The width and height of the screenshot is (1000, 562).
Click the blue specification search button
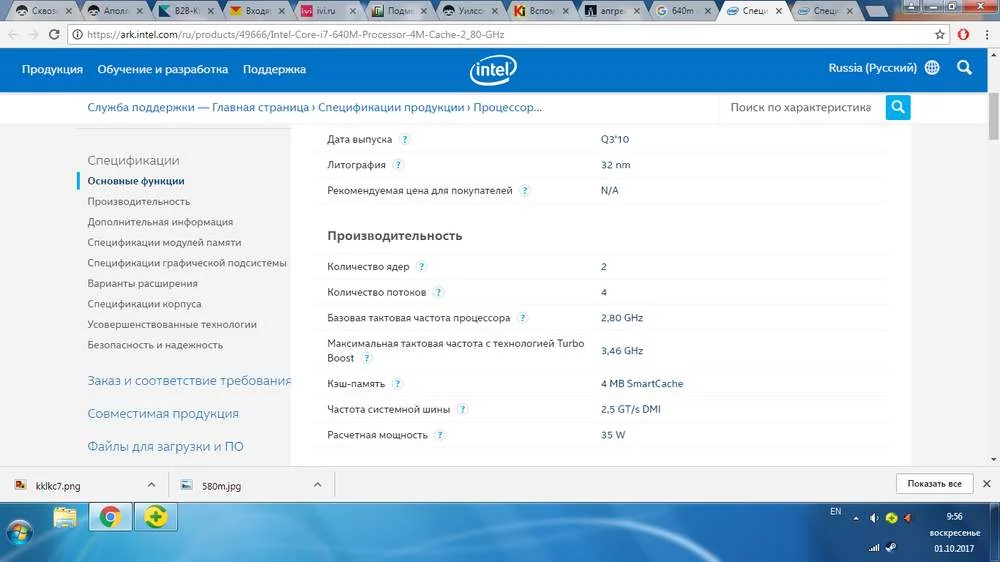pyautogui.click(x=898, y=107)
